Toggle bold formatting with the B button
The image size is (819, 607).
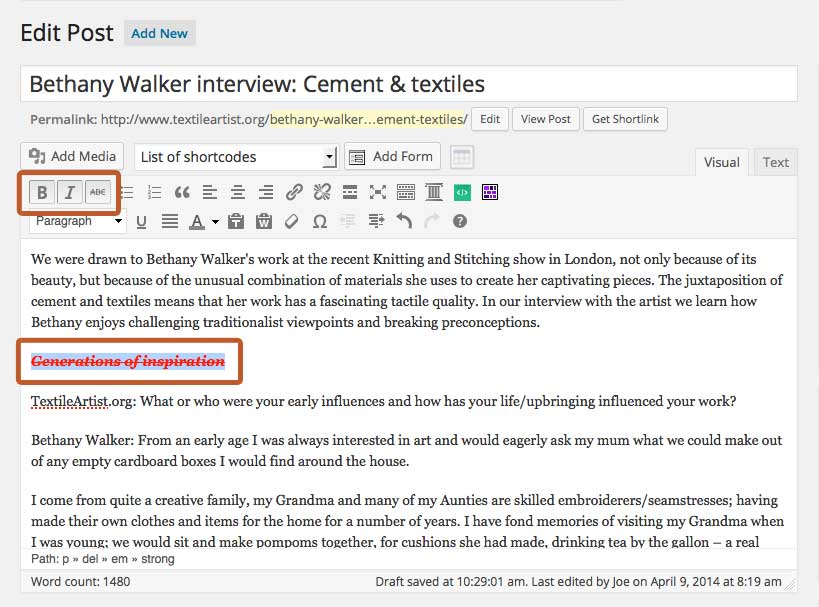pyautogui.click(x=42, y=192)
